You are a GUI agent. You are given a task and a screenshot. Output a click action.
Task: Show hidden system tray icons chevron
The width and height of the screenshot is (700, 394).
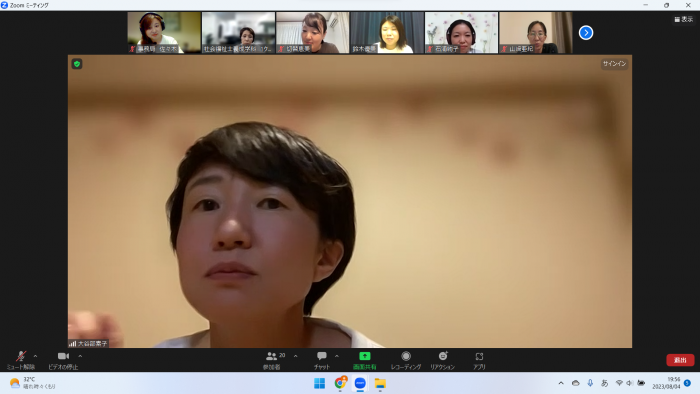coord(561,383)
